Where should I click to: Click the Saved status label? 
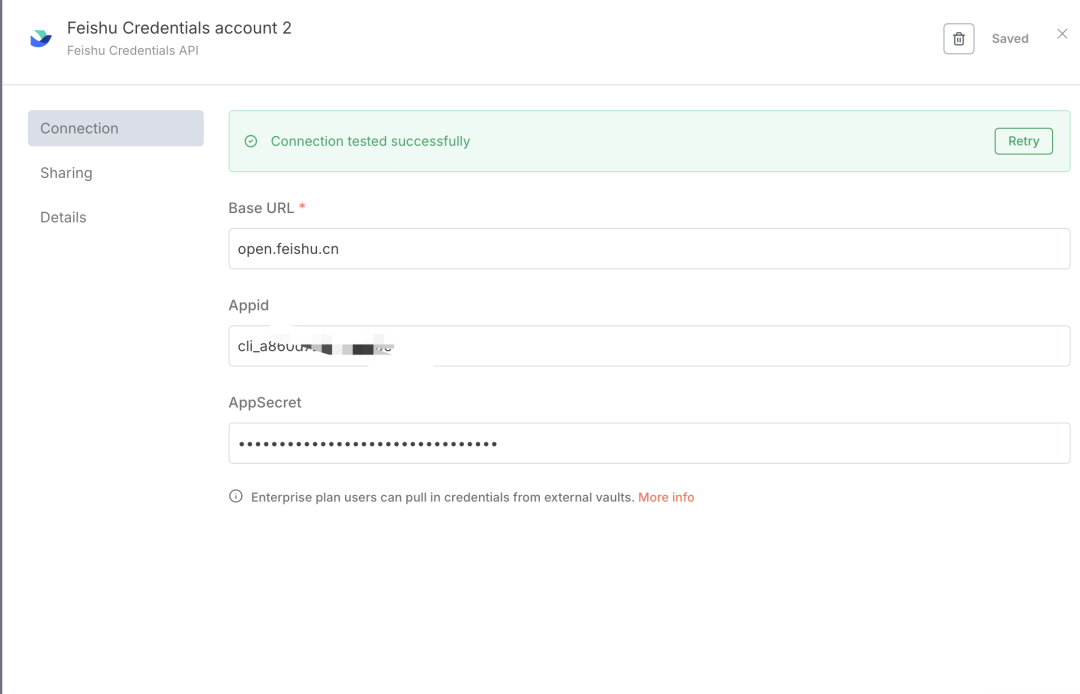point(1010,39)
